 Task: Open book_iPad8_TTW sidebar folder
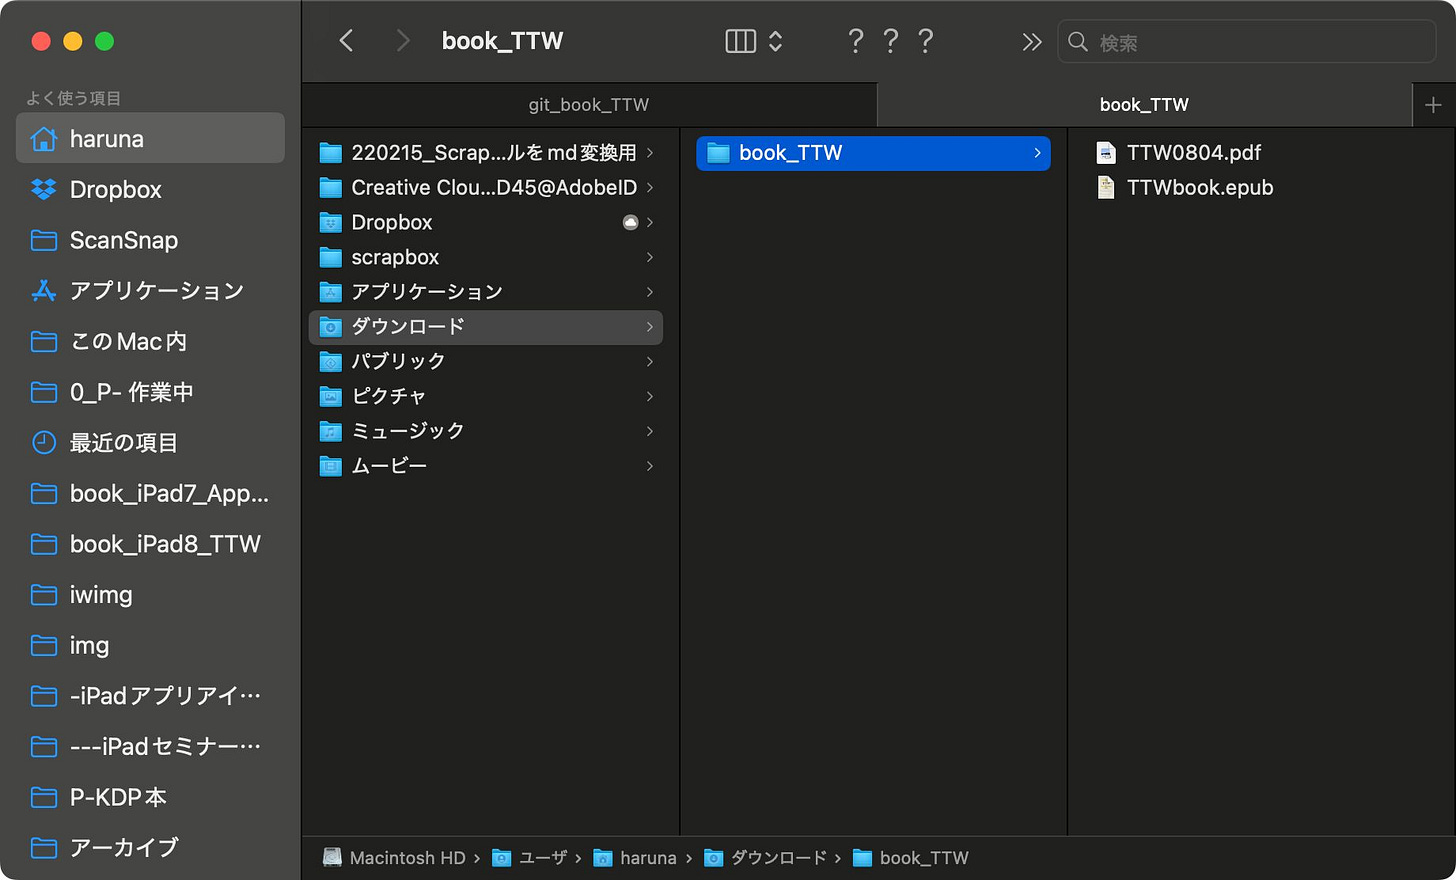pyautogui.click(x=150, y=544)
